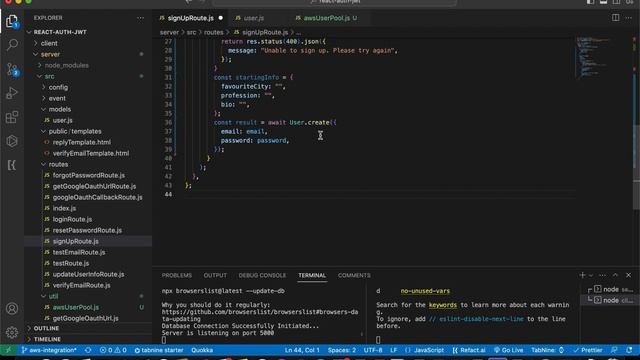Image resolution: width=640 pixels, height=360 pixels.
Task: Expand the config folder
Action: (58, 87)
